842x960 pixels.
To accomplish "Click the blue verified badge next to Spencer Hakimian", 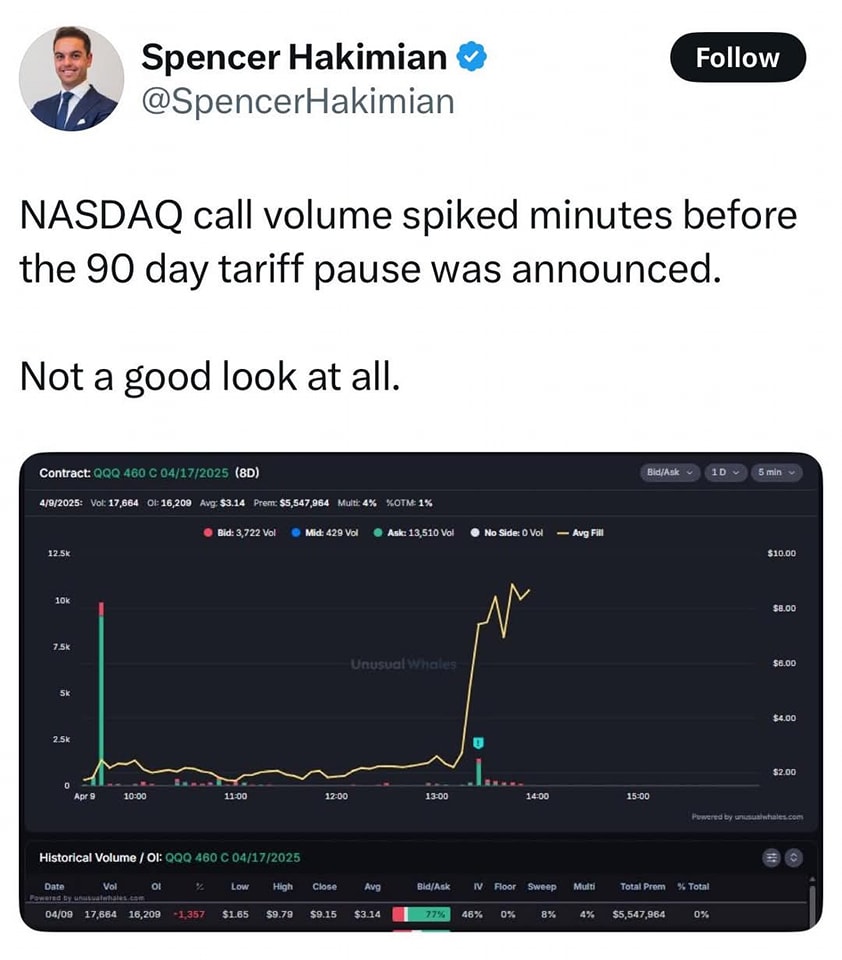I will pyautogui.click(x=472, y=57).
